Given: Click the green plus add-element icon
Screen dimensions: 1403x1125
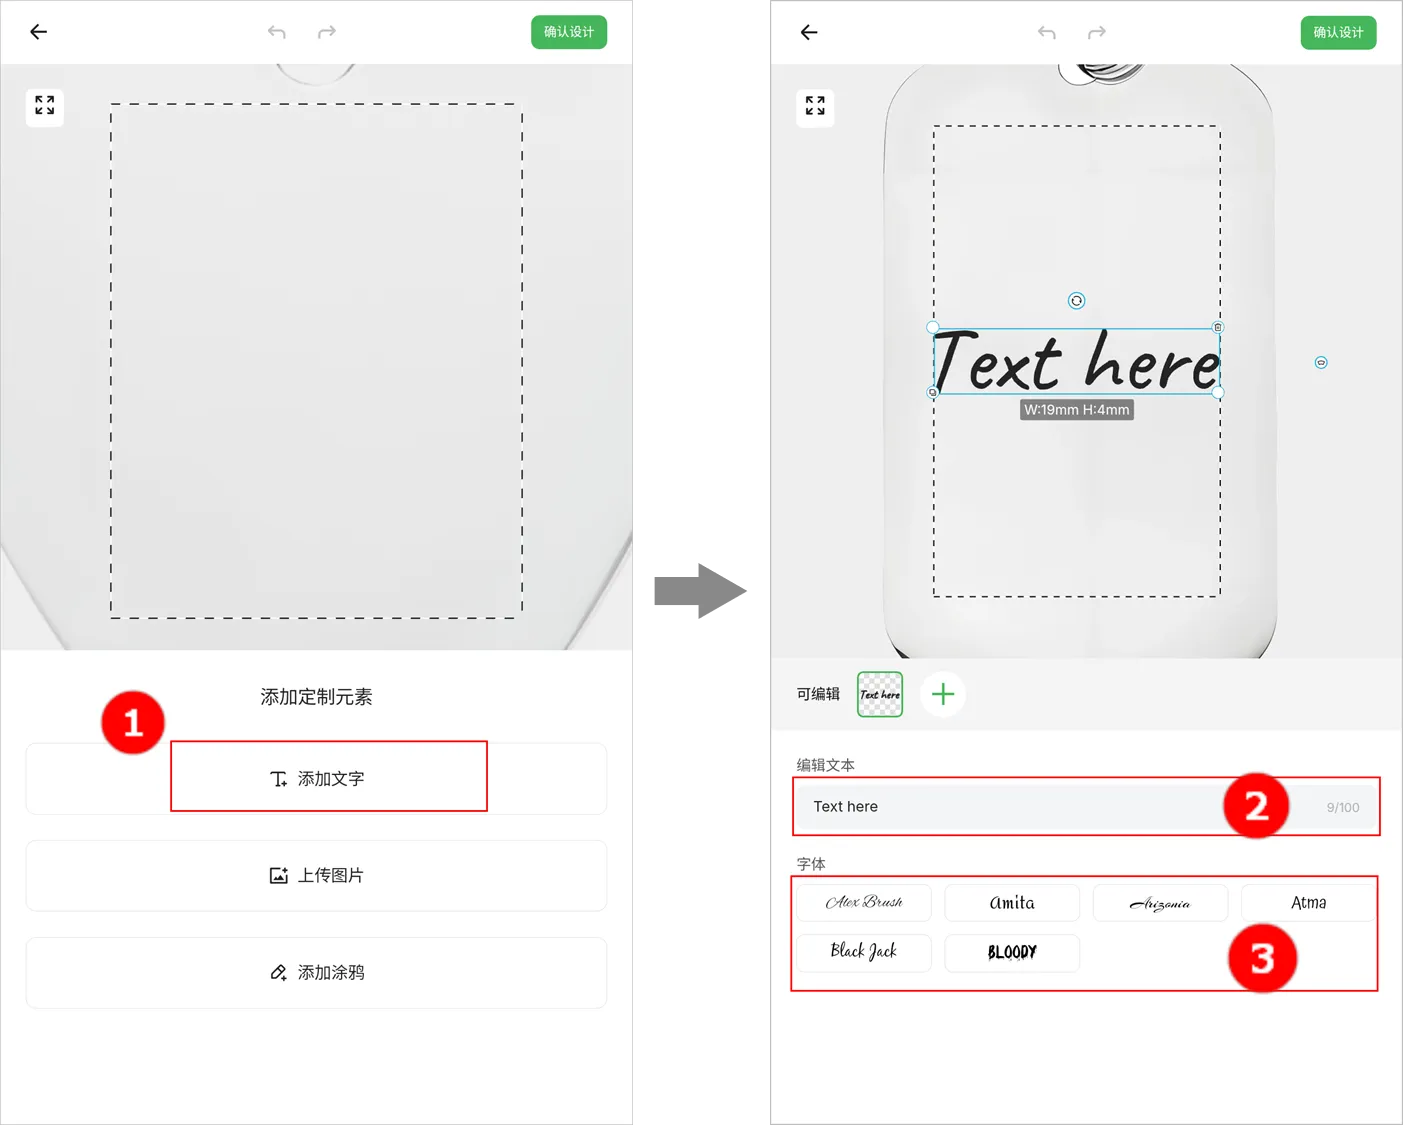Looking at the screenshot, I should pos(943,694).
